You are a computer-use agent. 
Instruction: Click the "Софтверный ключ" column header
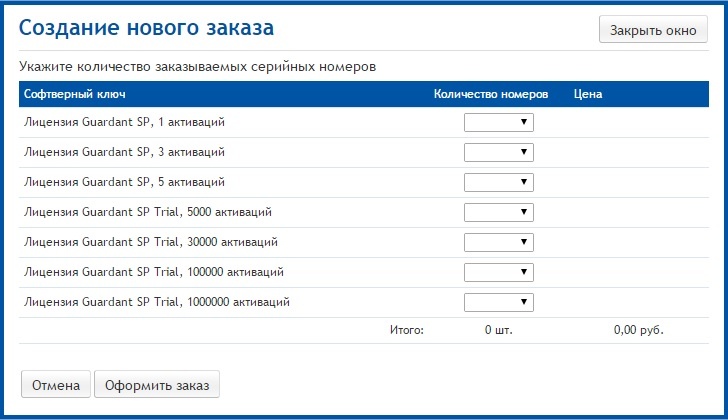(x=68, y=94)
